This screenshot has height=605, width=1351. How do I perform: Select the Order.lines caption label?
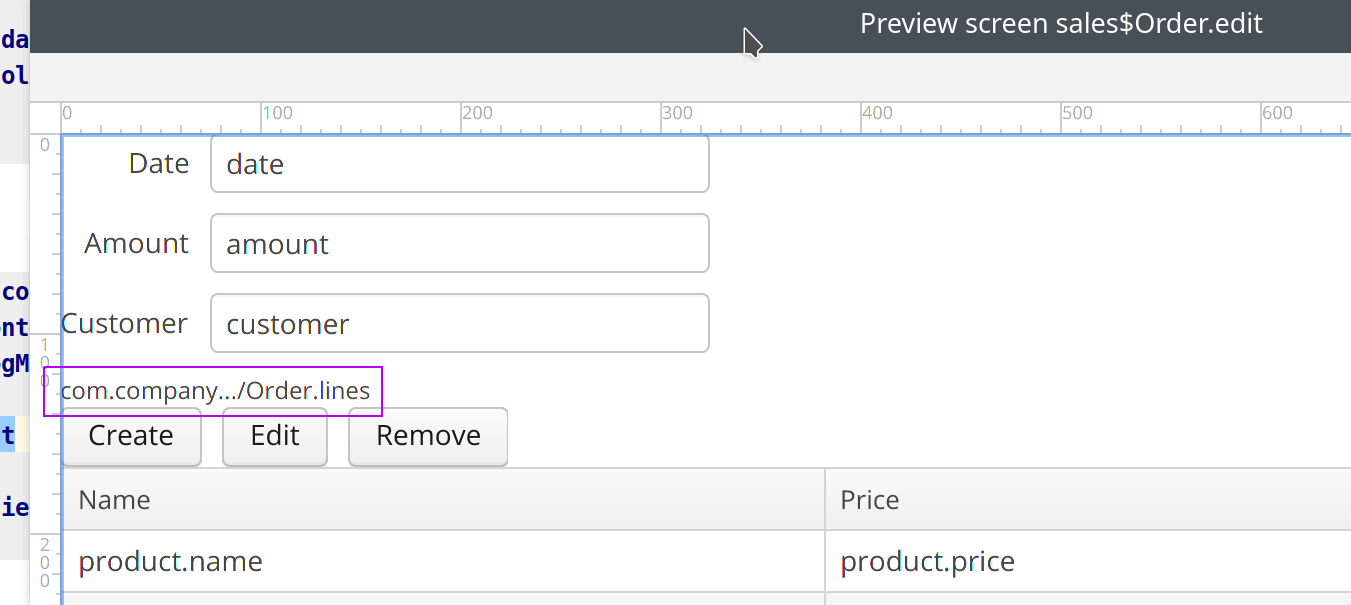(215, 391)
